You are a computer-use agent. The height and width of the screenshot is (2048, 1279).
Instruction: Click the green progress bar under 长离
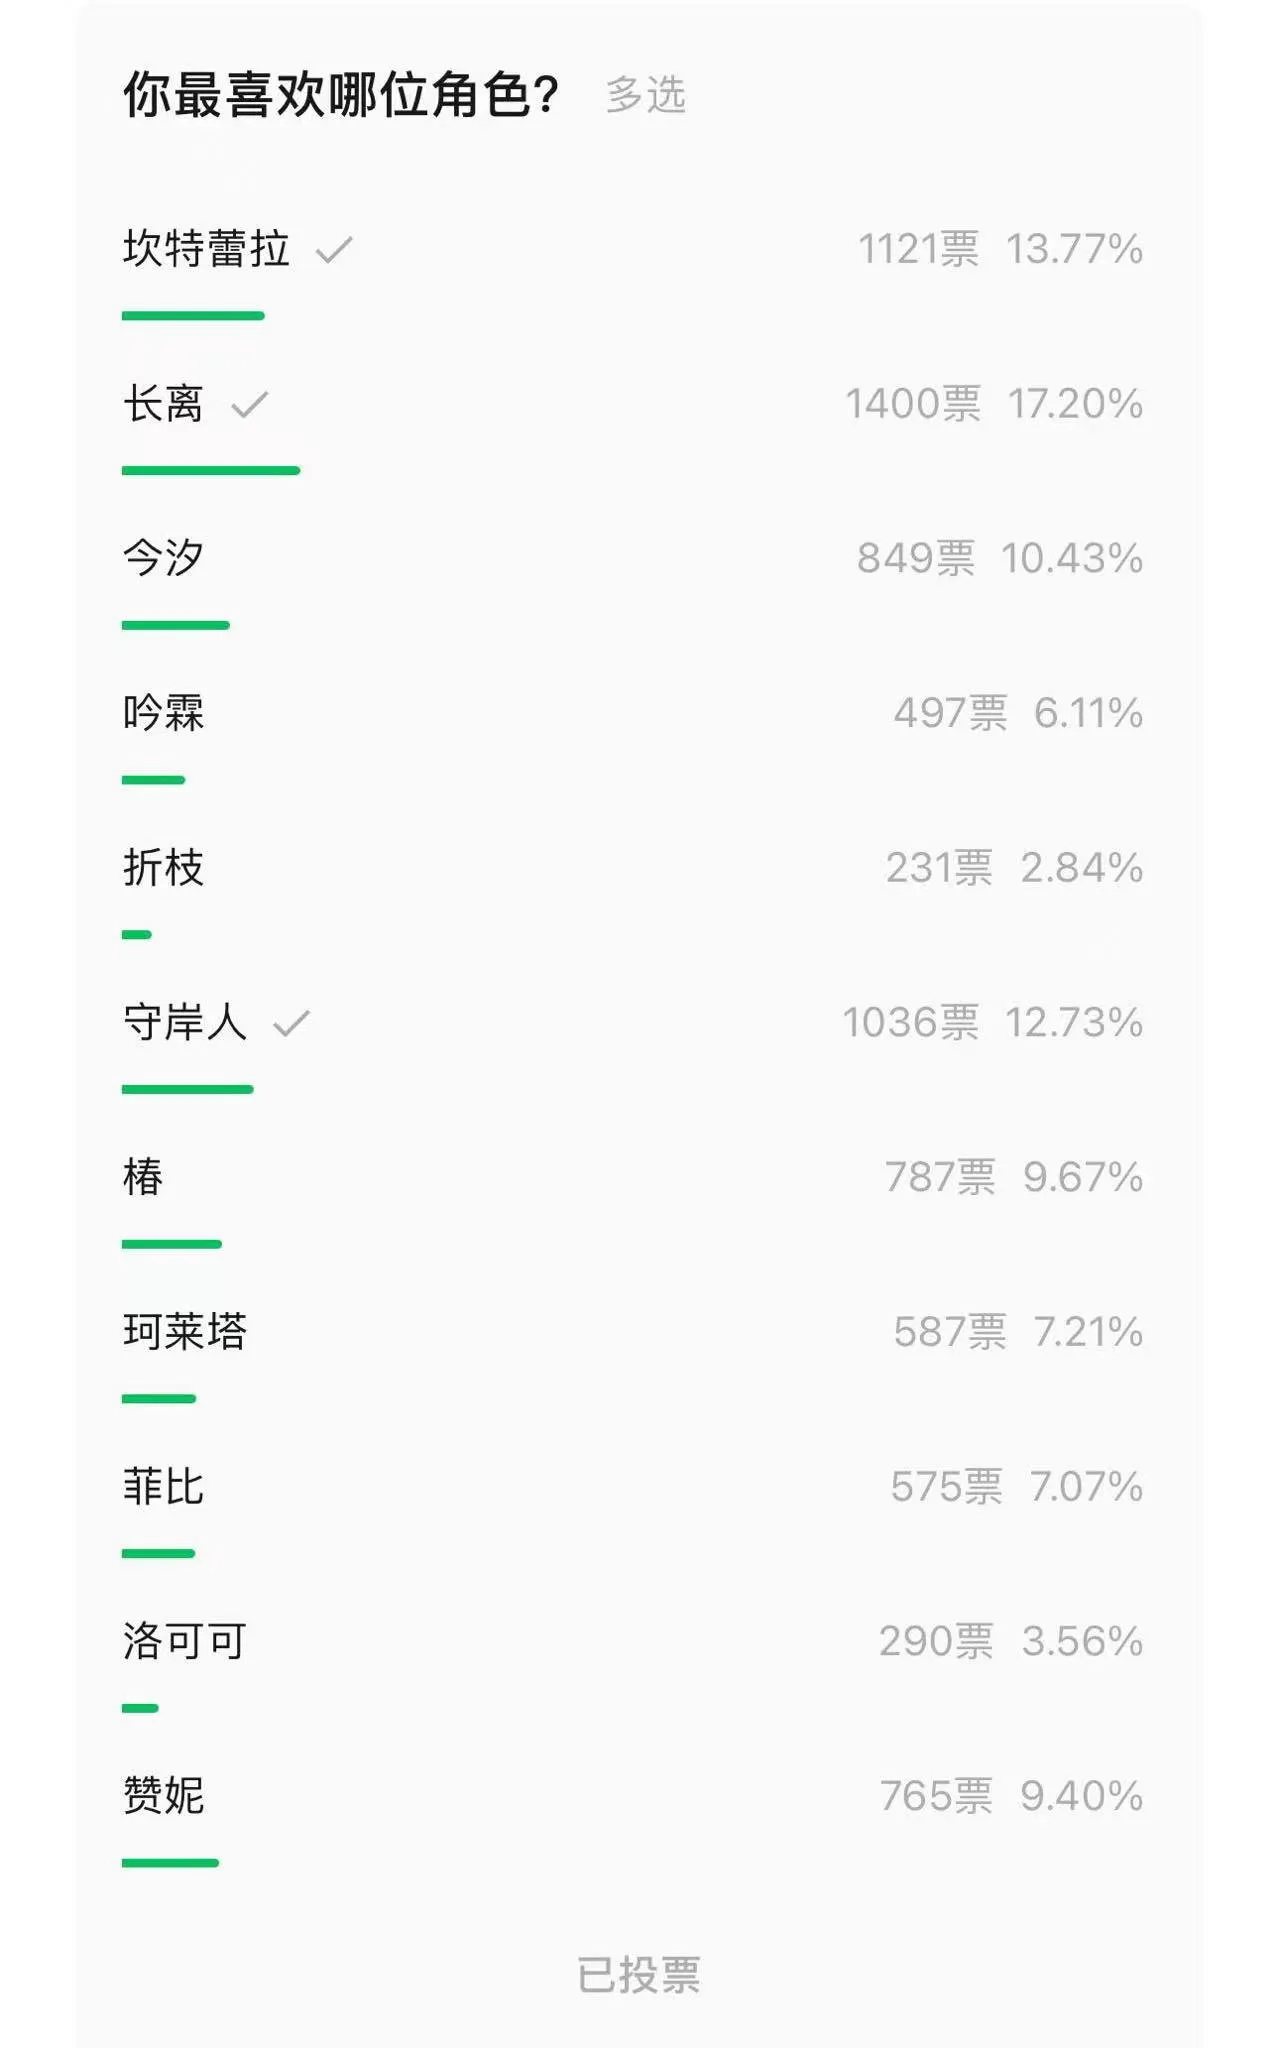pos(211,470)
